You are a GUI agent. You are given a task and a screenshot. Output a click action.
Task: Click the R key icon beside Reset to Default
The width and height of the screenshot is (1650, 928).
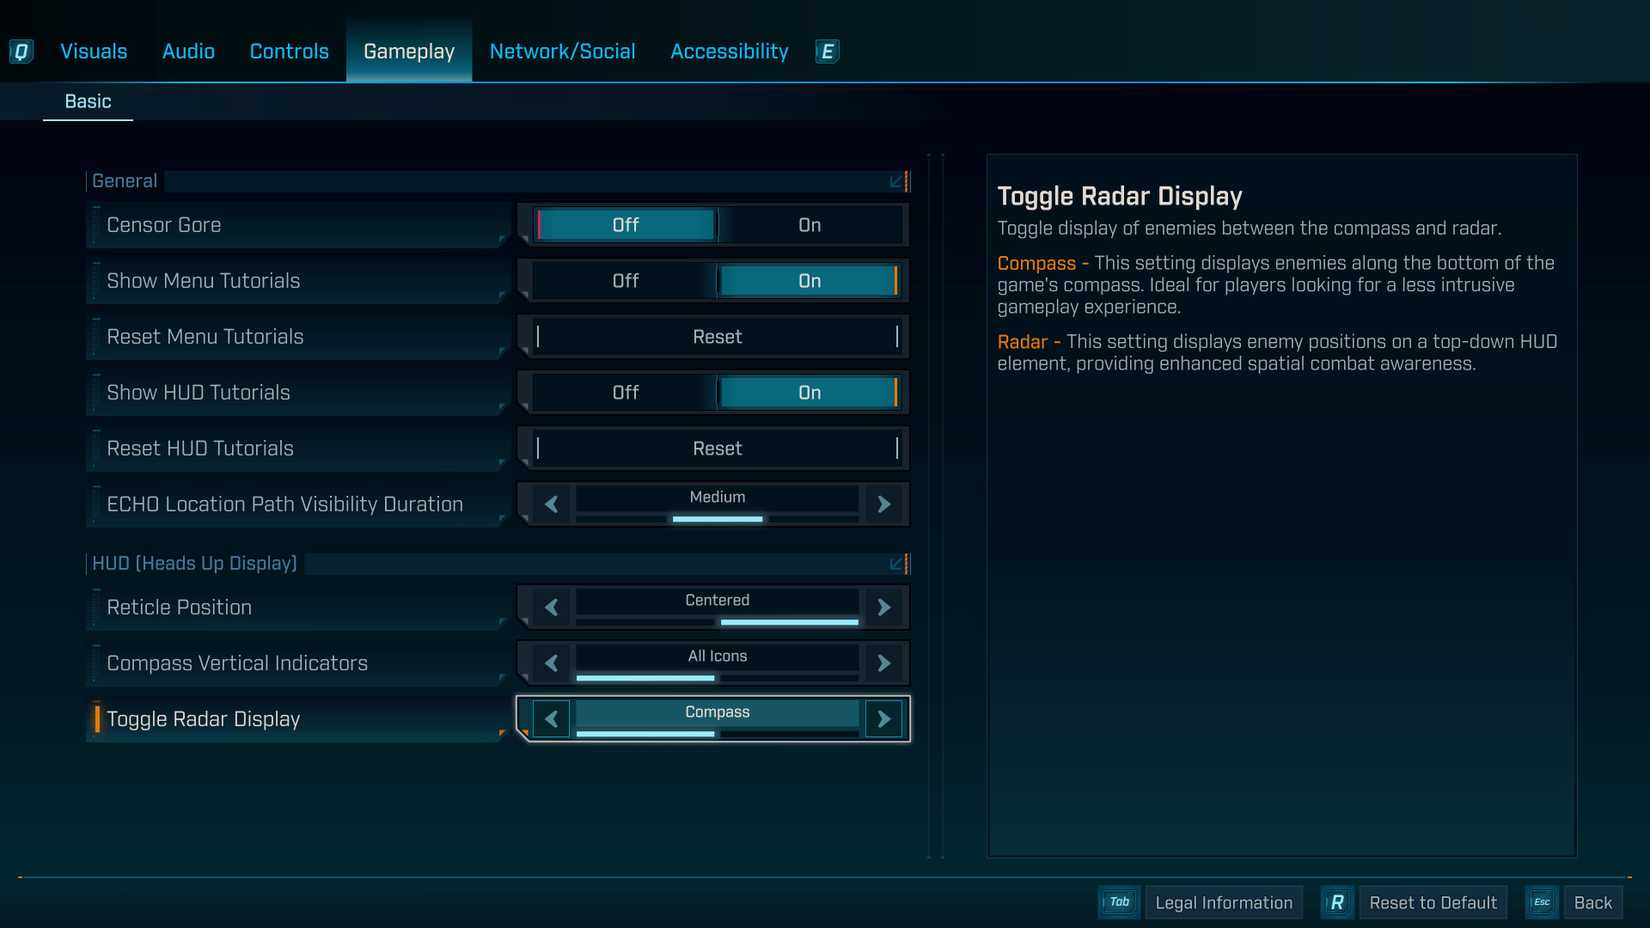click(x=1337, y=902)
